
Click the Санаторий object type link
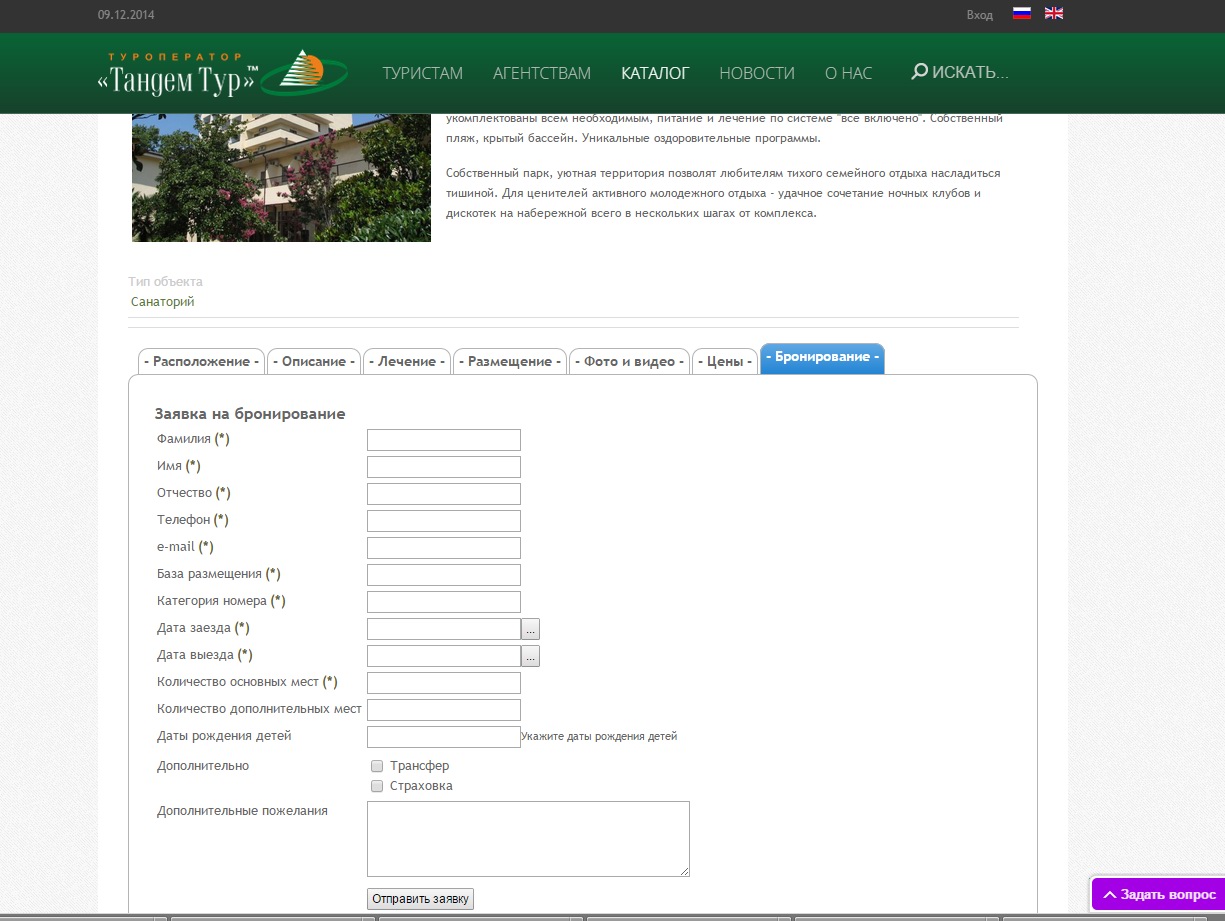coord(163,301)
